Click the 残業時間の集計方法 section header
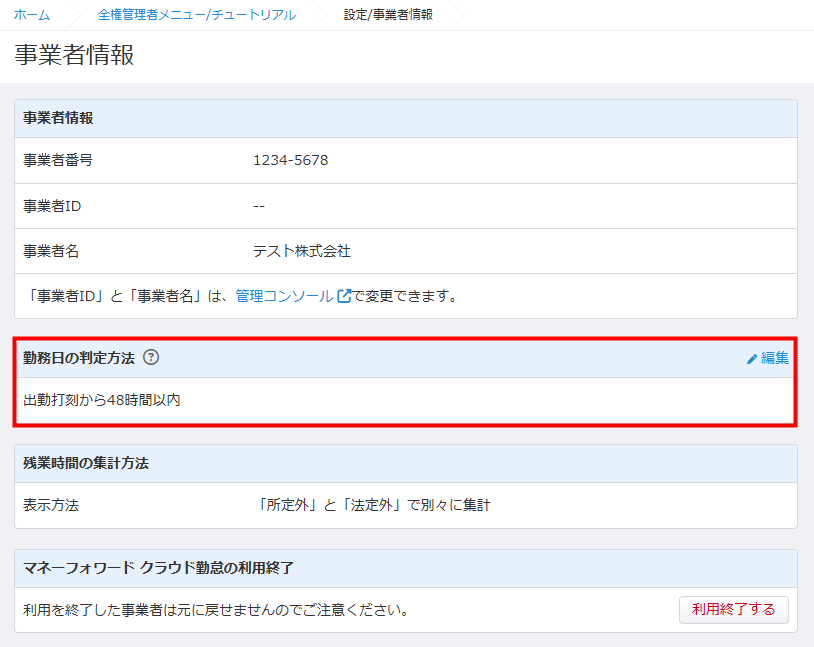The width and height of the screenshot is (814, 647). (86, 463)
